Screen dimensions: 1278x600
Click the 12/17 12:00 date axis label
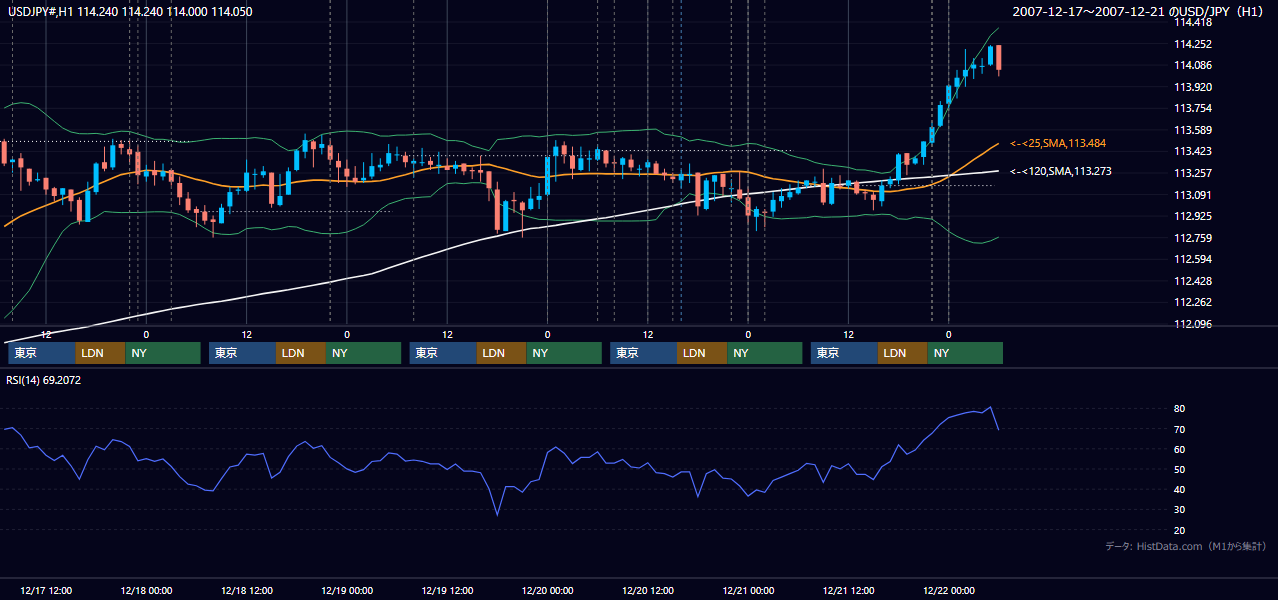click(46, 591)
